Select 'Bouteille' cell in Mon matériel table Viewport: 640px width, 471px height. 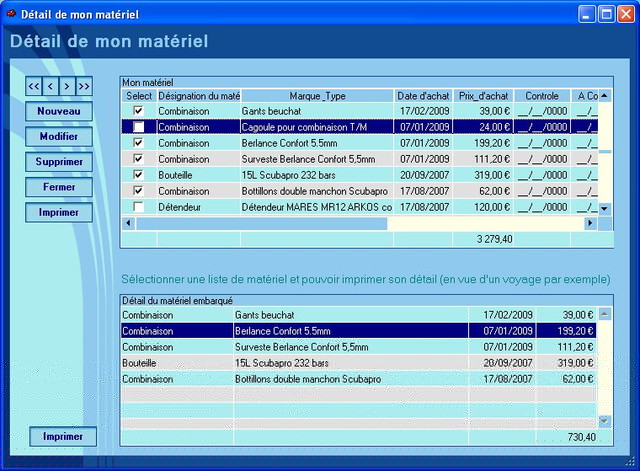[x=199, y=175]
